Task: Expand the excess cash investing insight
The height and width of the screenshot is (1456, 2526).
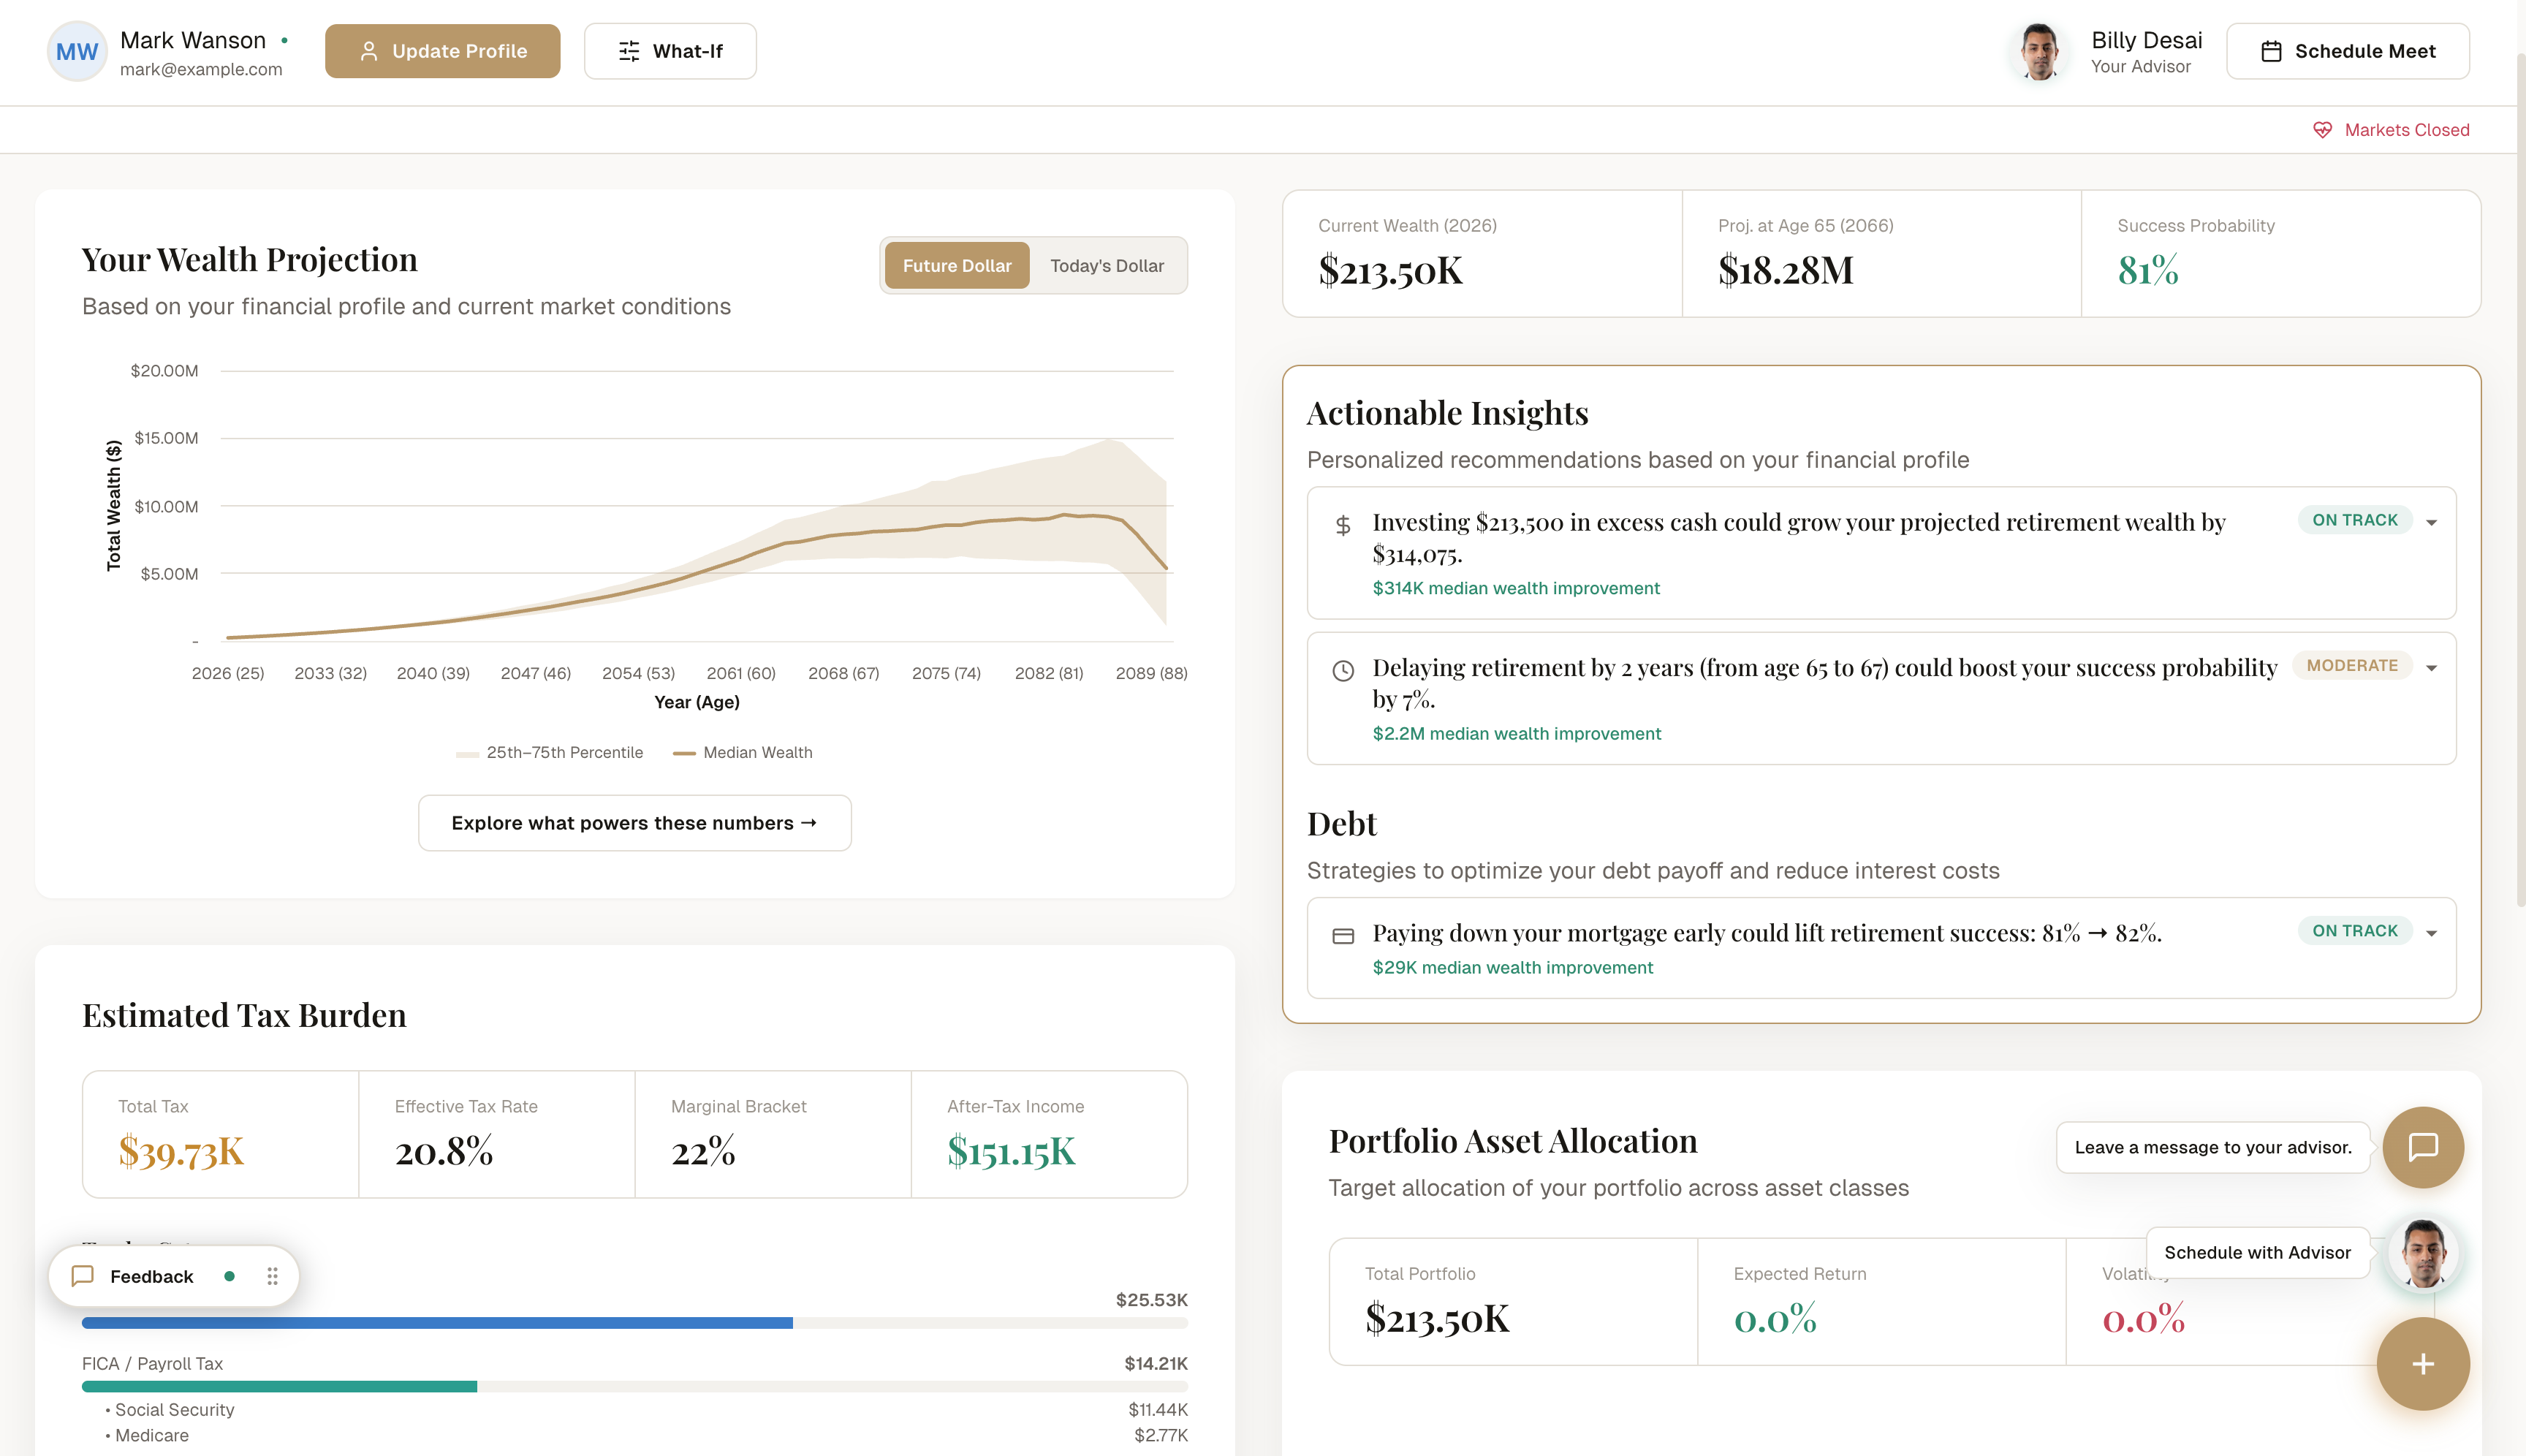Action: pyautogui.click(x=2431, y=523)
